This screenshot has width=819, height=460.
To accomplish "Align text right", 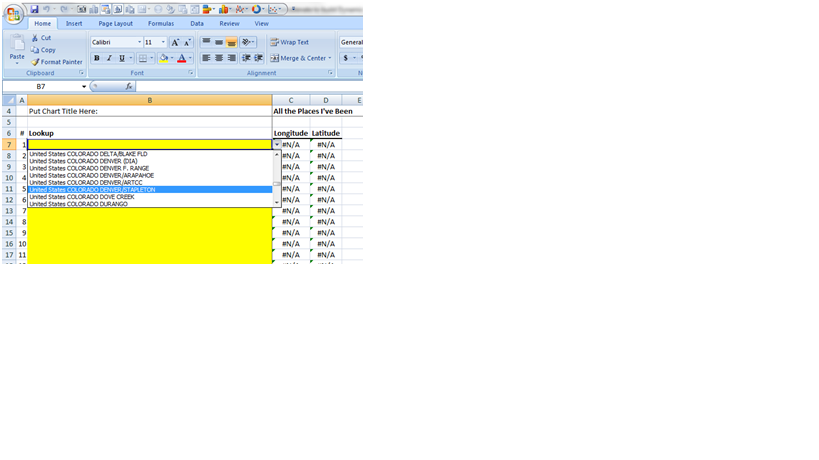I will coord(231,58).
